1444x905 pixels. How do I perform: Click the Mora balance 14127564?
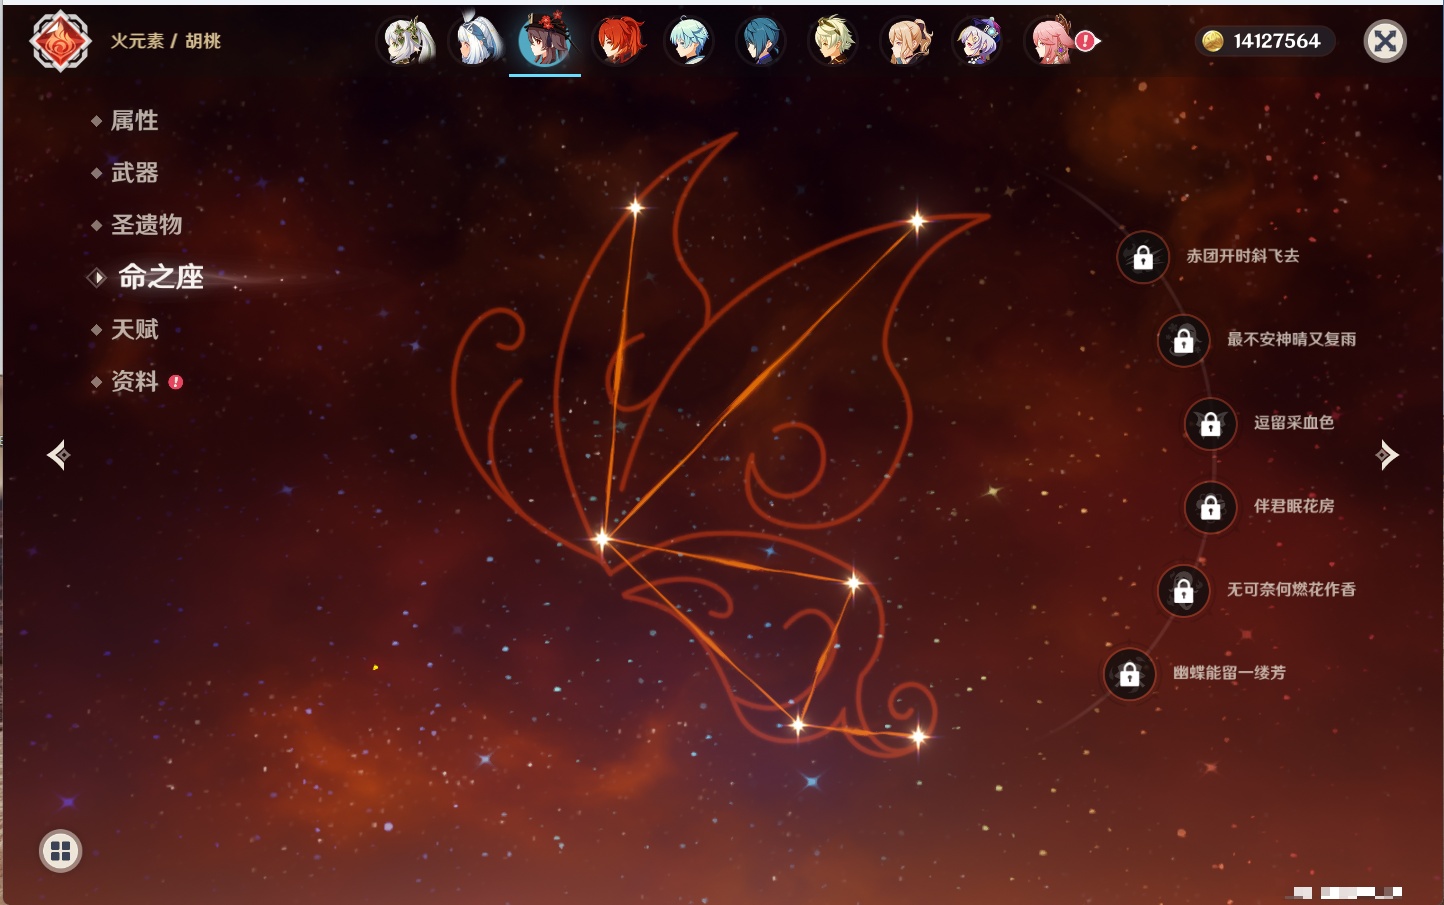[1265, 41]
